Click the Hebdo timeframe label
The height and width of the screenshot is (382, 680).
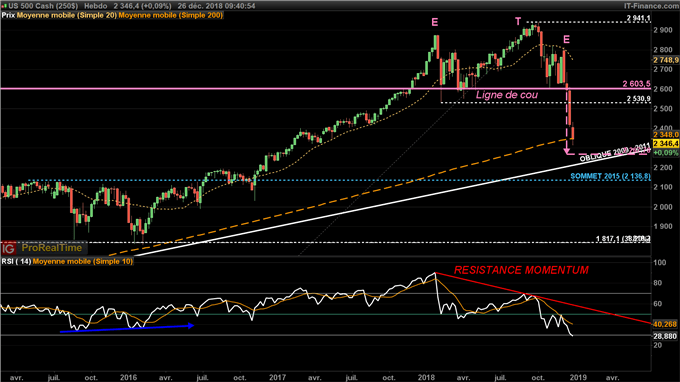point(95,6)
